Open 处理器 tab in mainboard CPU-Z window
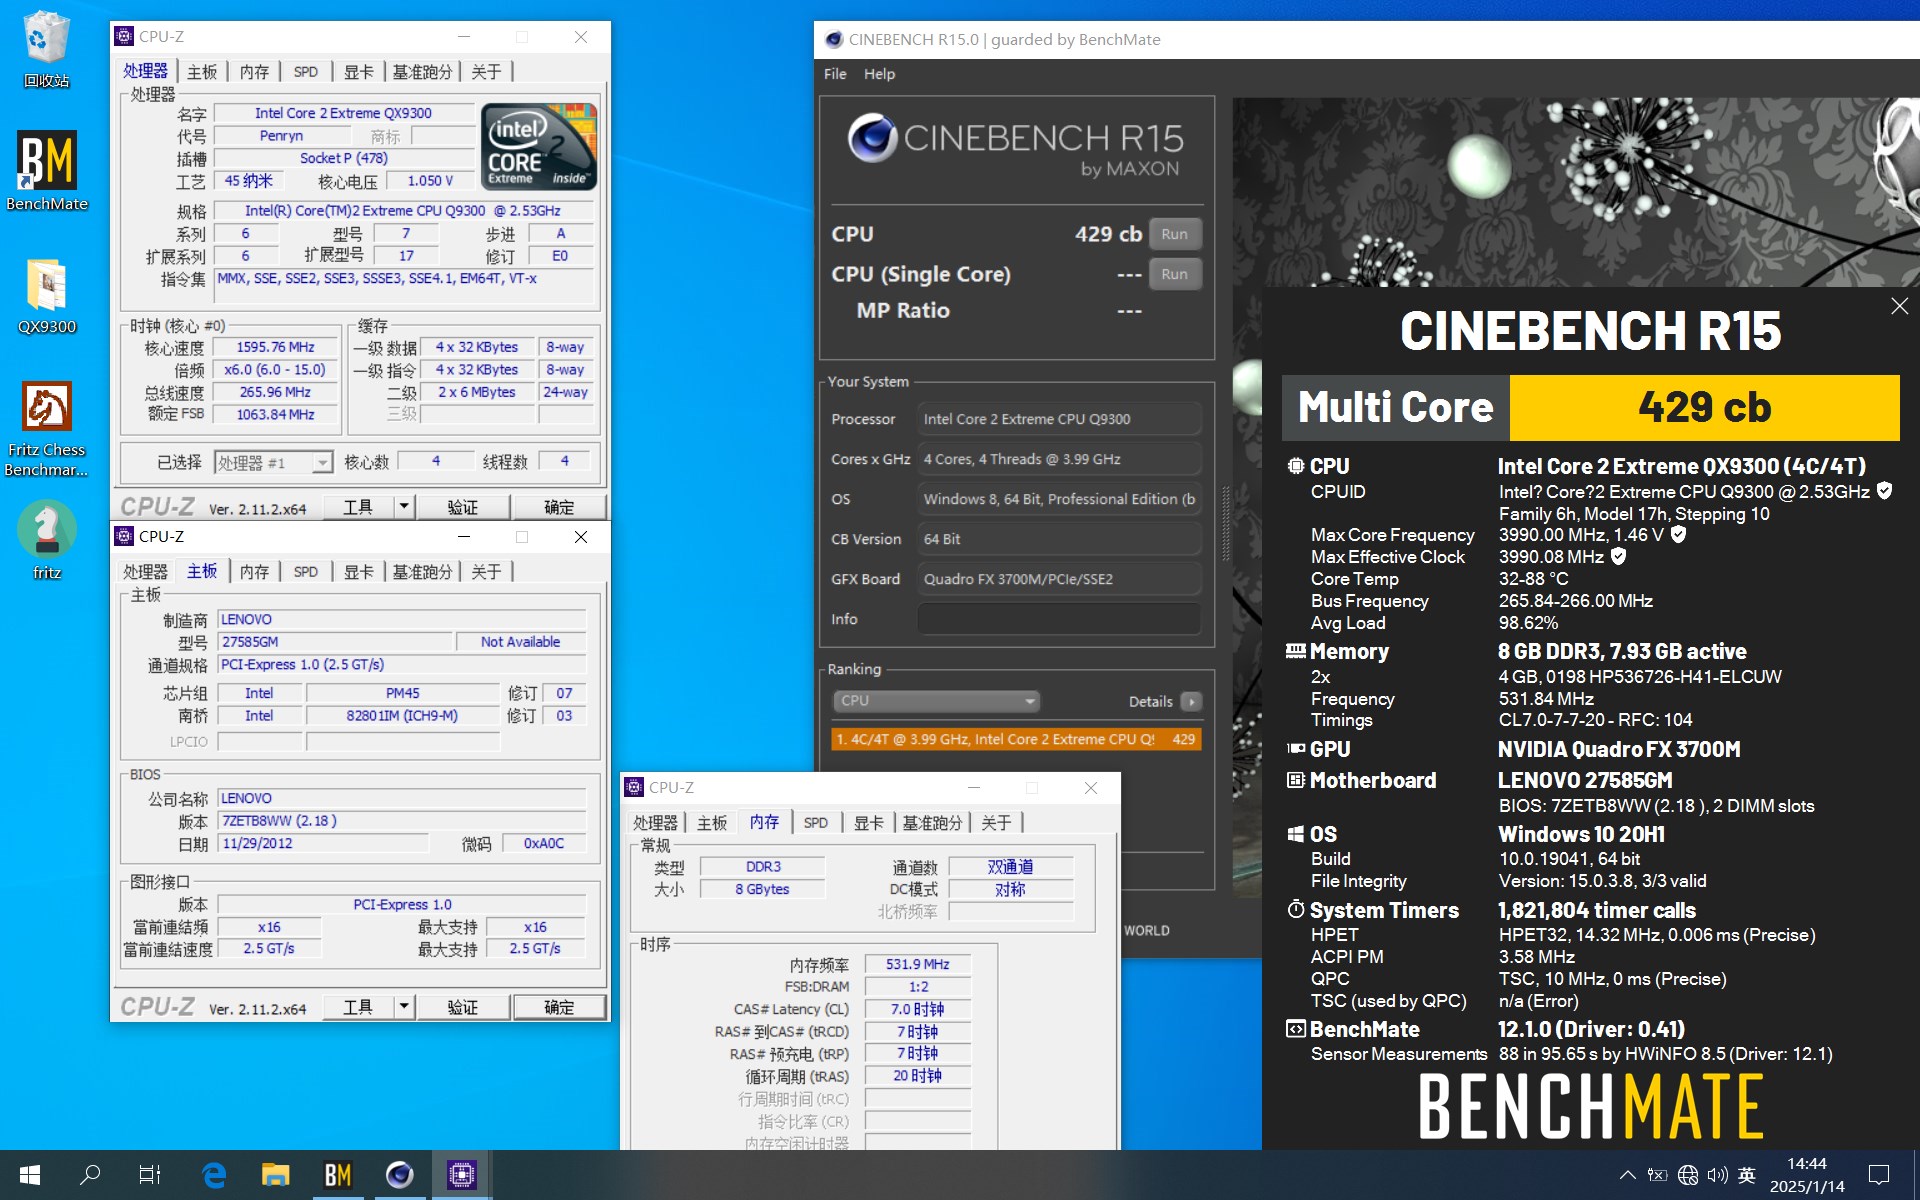This screenshot has width=1920, height=1200. click(145, 572)
